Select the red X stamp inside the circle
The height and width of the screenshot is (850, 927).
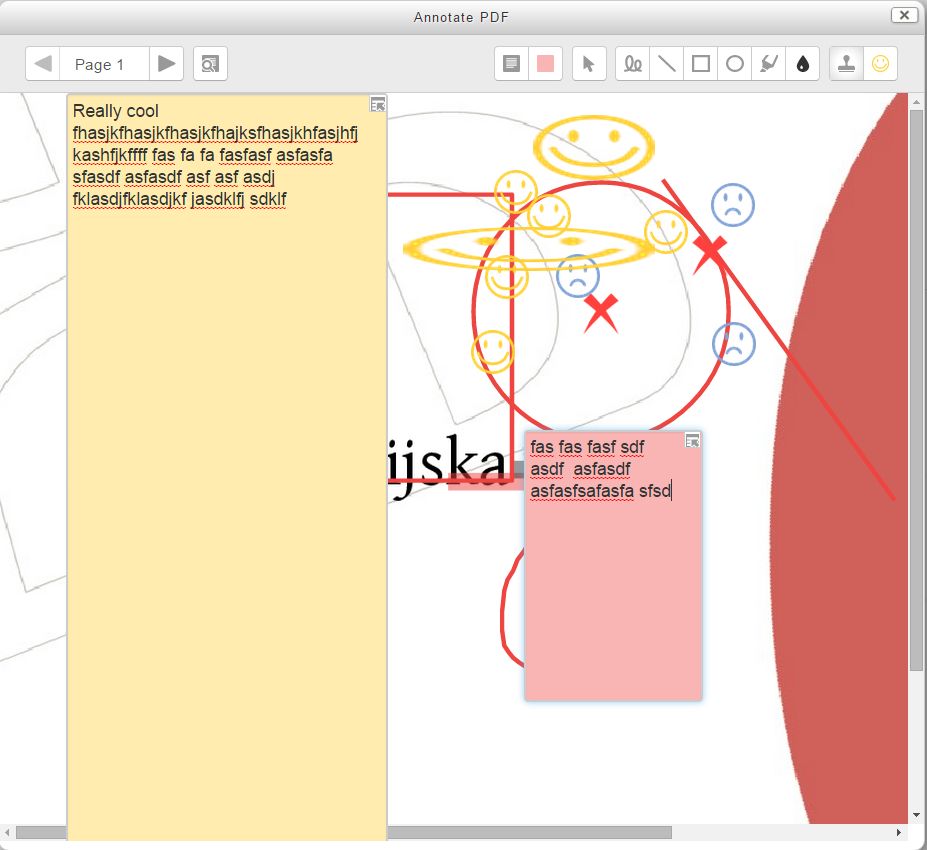pyautogui.click(x=601, y=313)
